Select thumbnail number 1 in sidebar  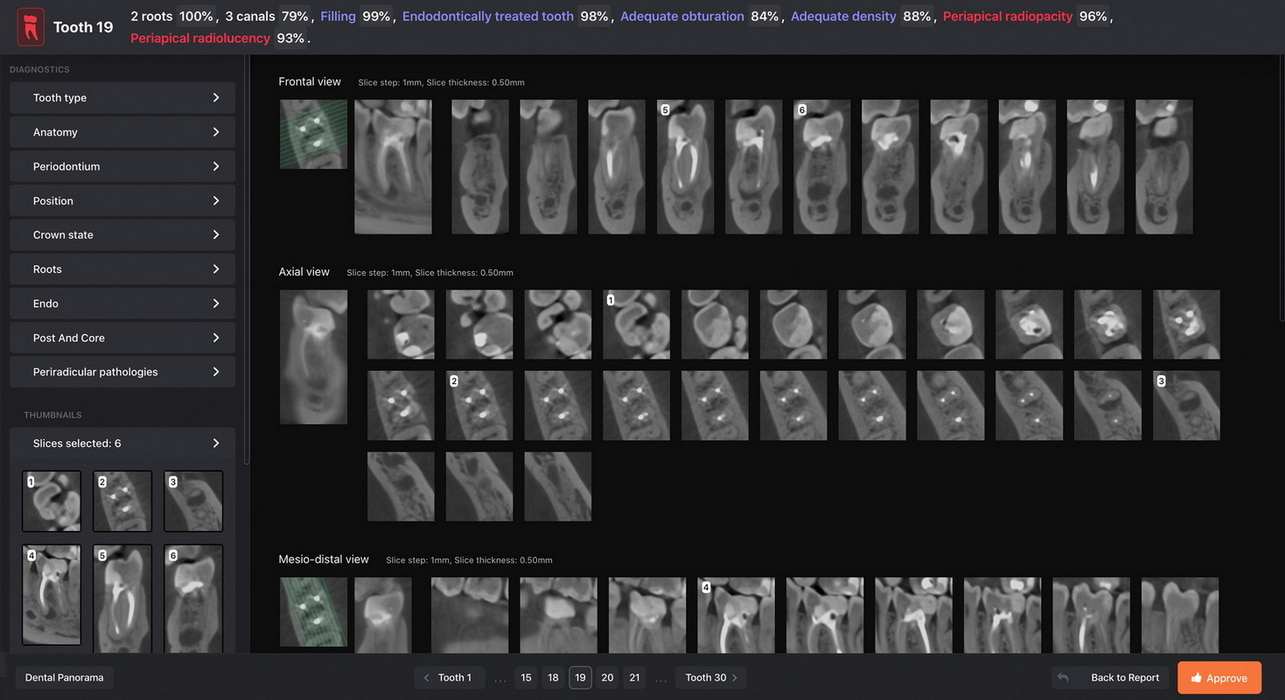coord(51,502)
